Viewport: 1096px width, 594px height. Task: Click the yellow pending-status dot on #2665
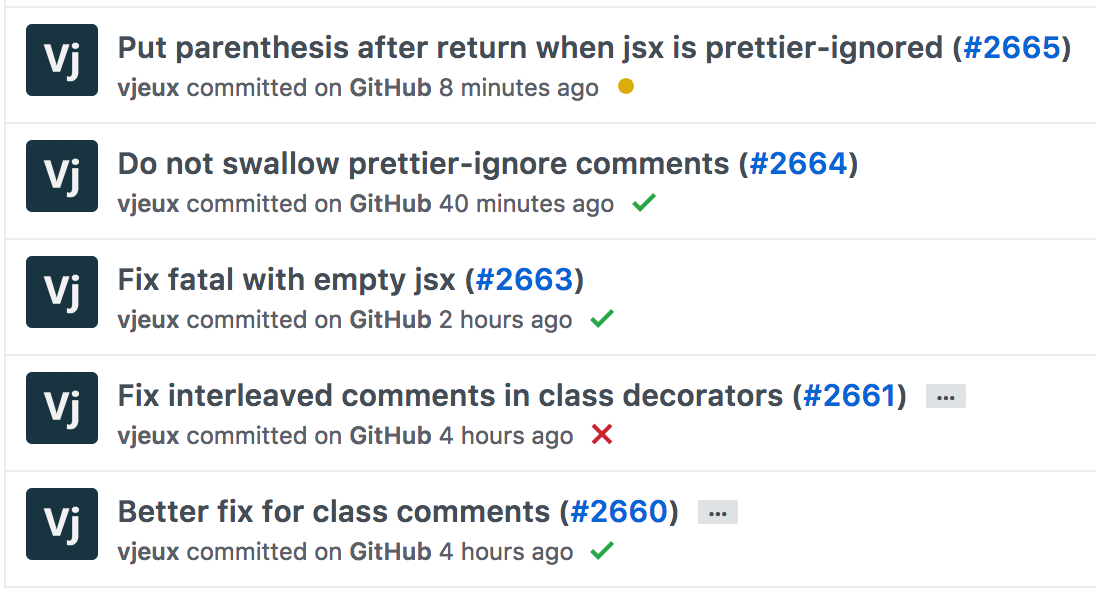[x=625, y=87]
